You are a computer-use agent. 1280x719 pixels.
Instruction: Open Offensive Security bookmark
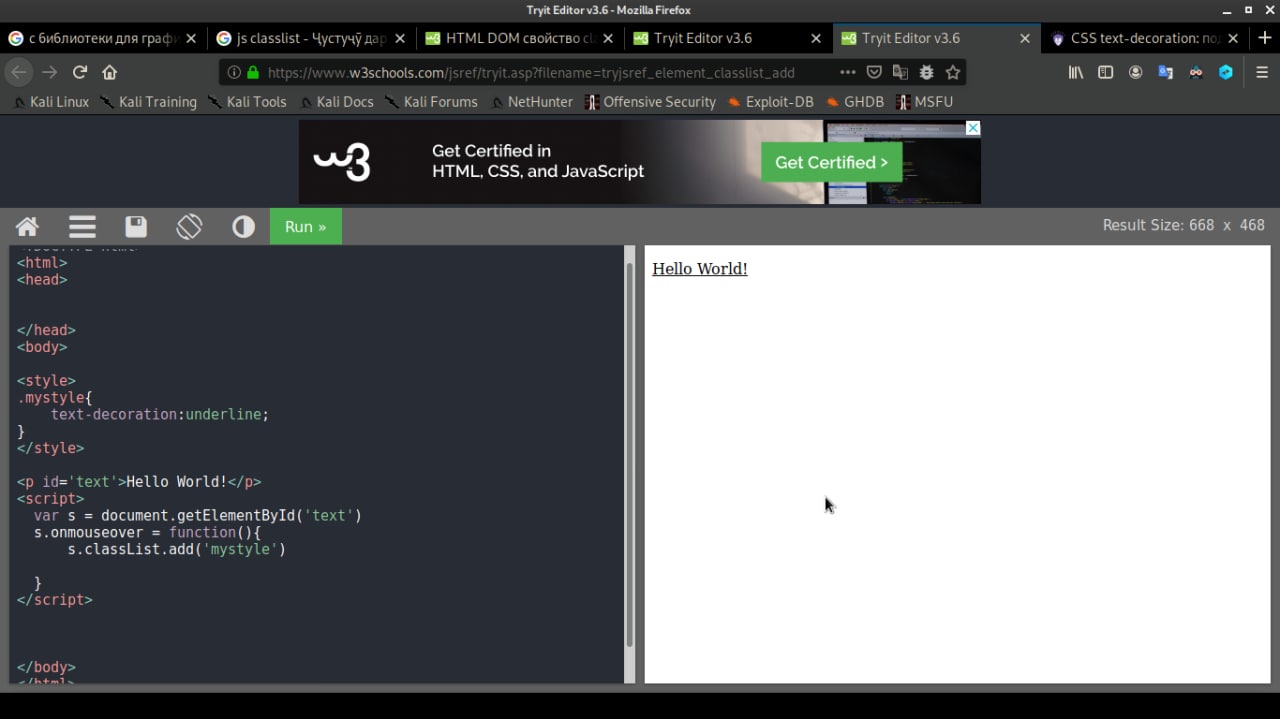click(650, 102)
